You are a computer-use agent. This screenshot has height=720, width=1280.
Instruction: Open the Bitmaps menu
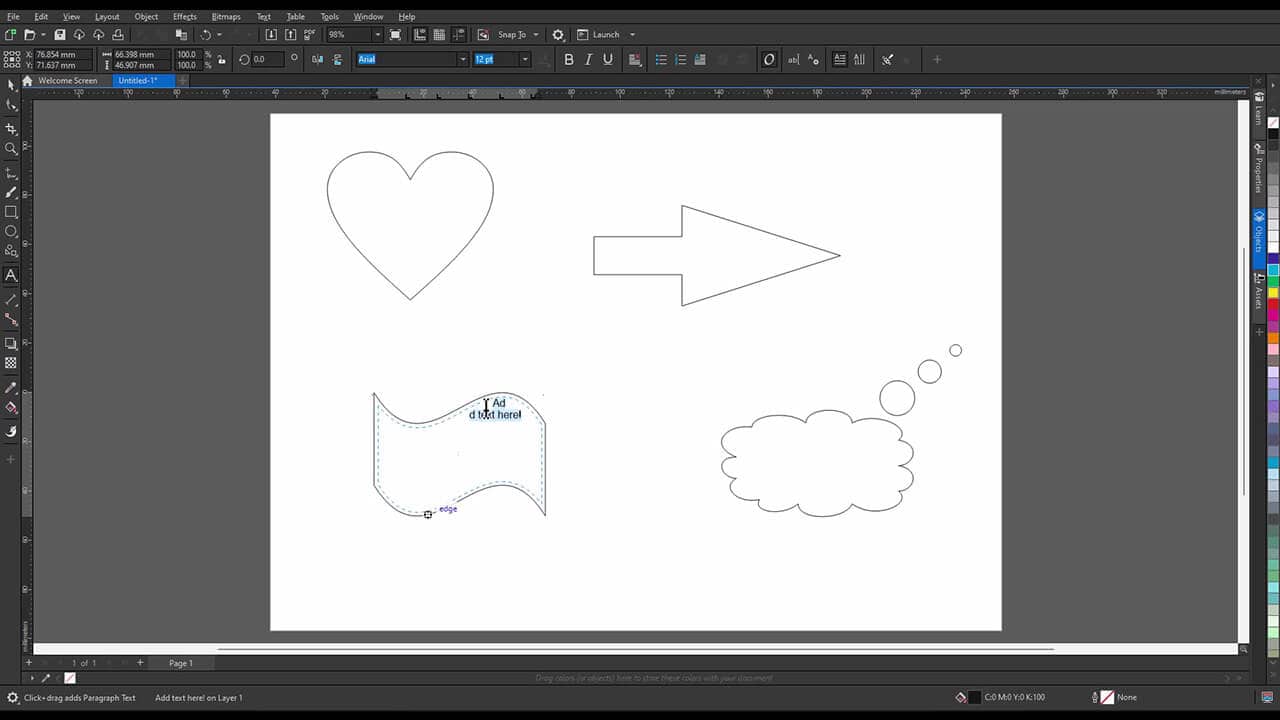coord(226,17)
